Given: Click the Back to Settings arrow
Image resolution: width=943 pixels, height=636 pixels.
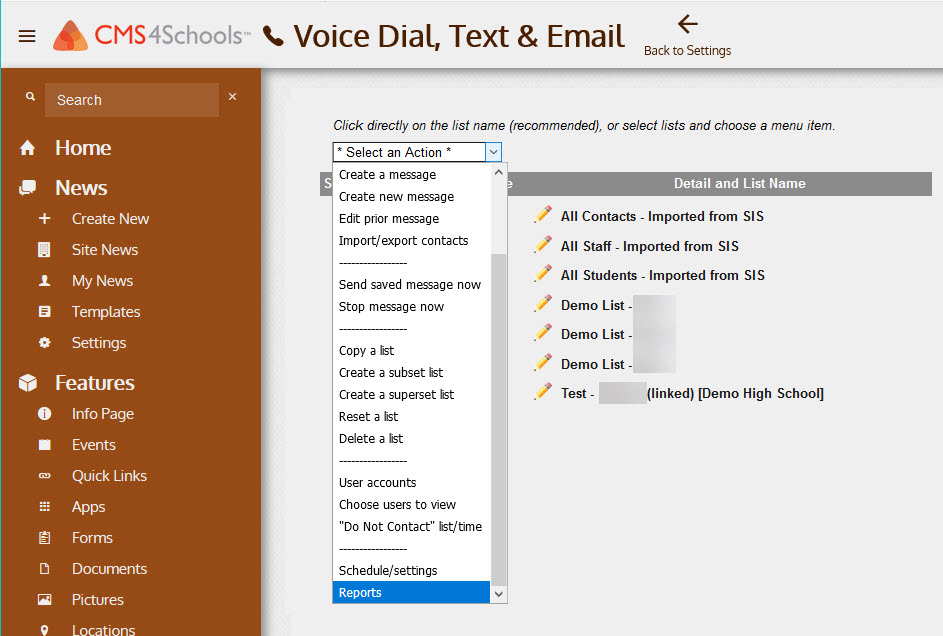Looking at the screenshot, I should pyautogui.click(x=687, y=24).
